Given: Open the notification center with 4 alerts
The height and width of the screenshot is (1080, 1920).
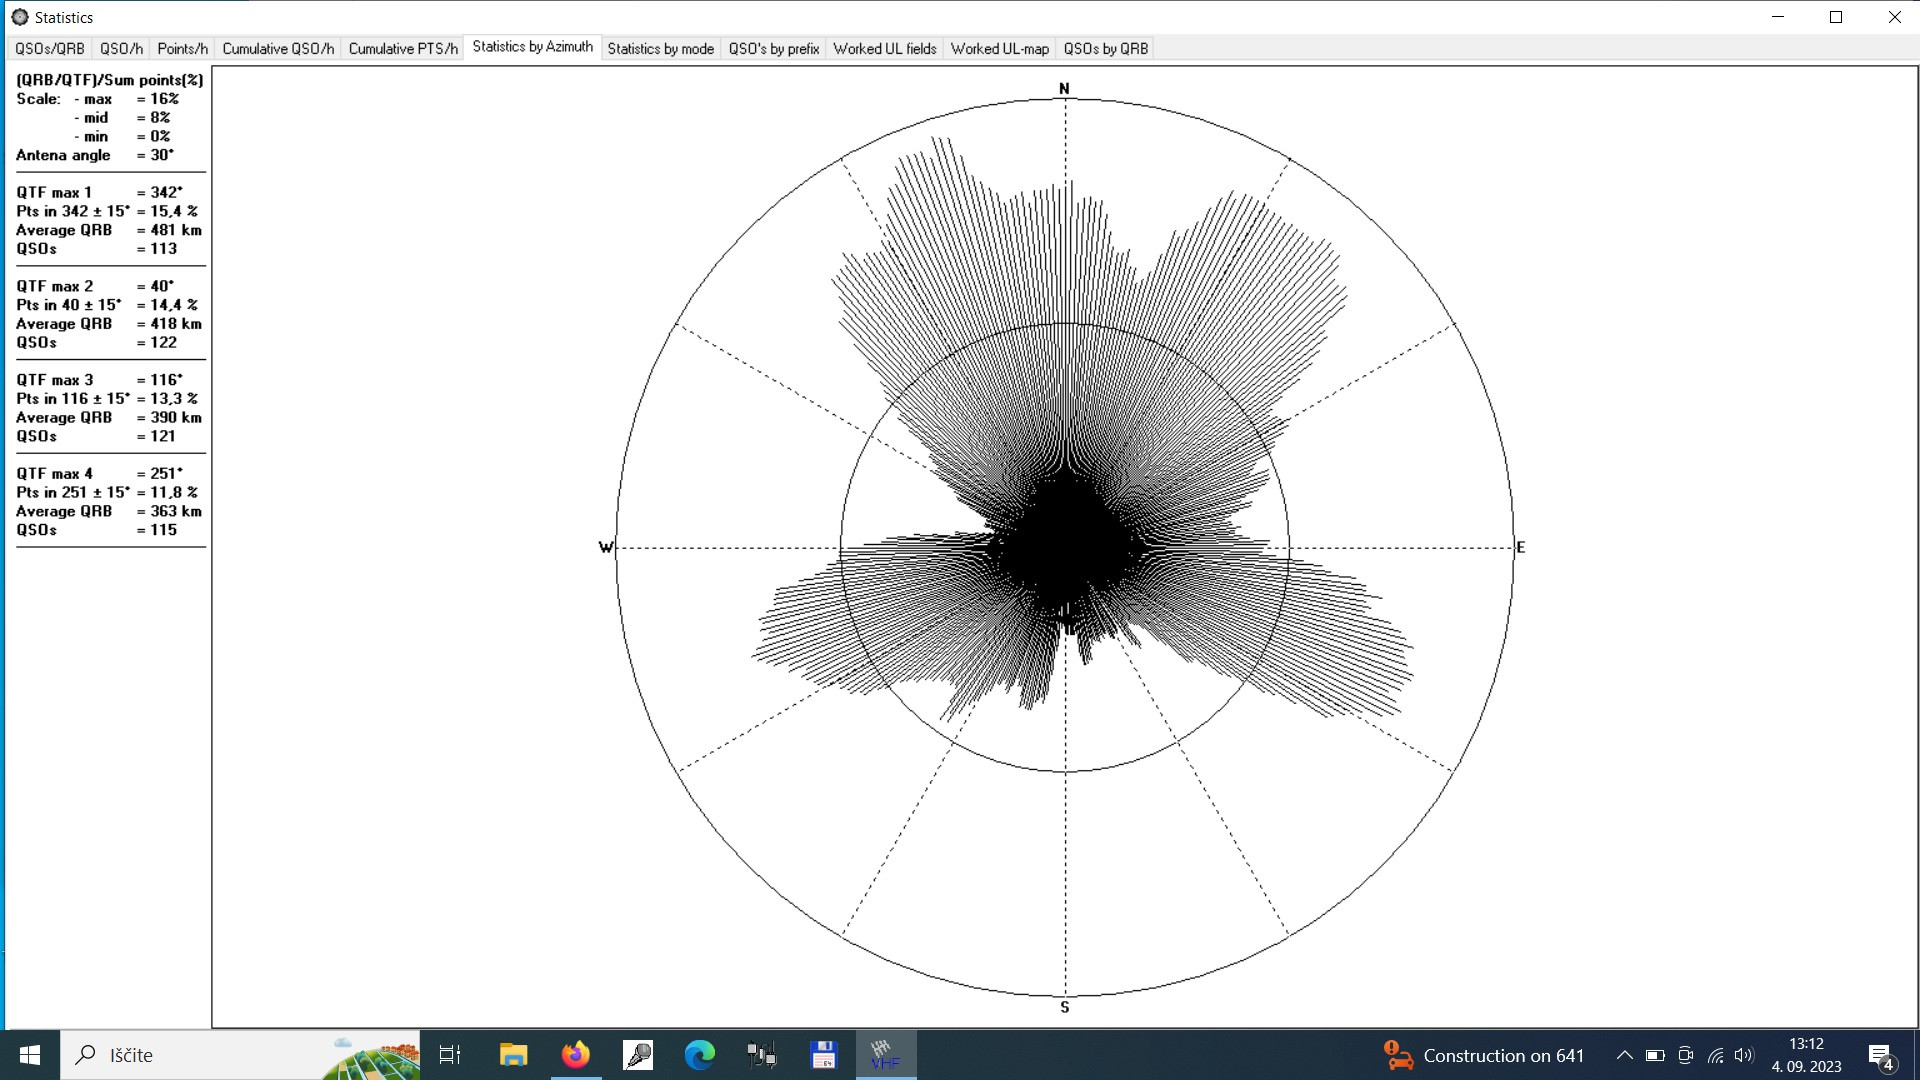Looking at the screenshot, I should tap(1880, 1056).
